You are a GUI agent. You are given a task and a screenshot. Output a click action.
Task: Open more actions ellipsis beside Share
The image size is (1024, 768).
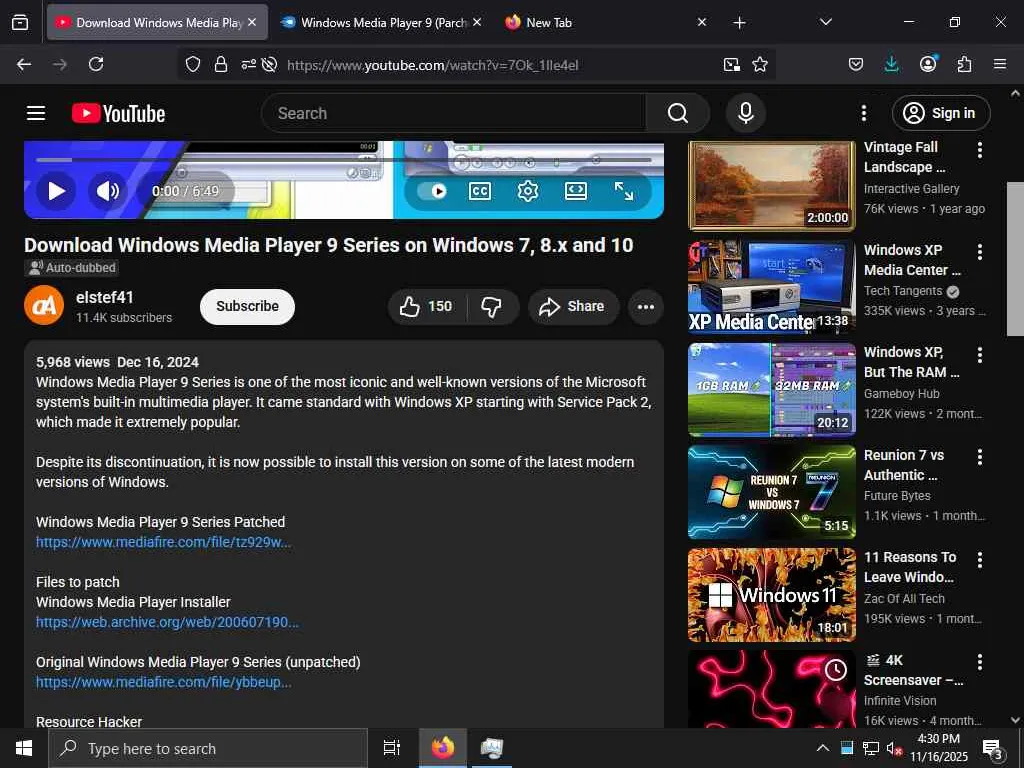tap(645, 306)
